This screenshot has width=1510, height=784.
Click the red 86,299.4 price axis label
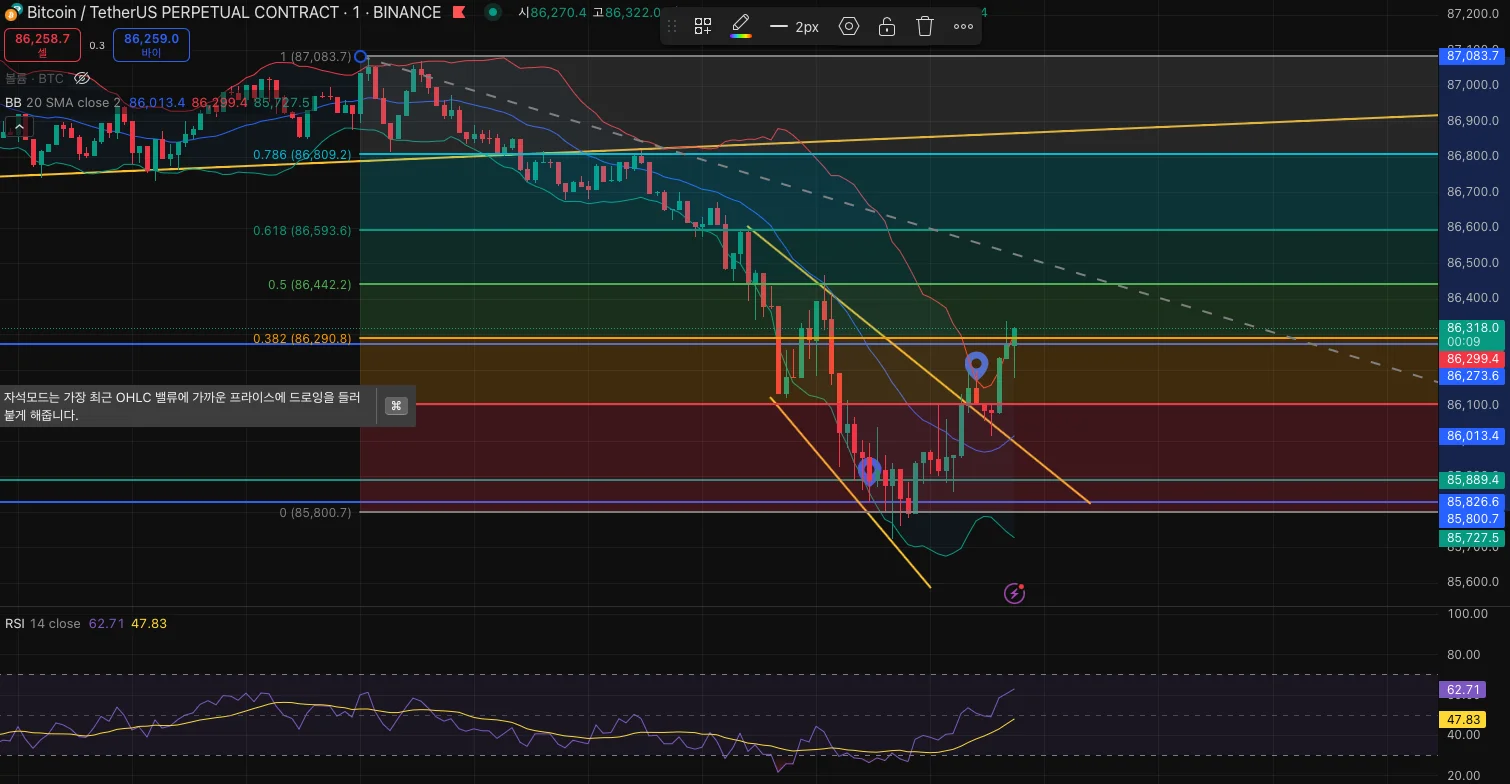pos(1474,358)
